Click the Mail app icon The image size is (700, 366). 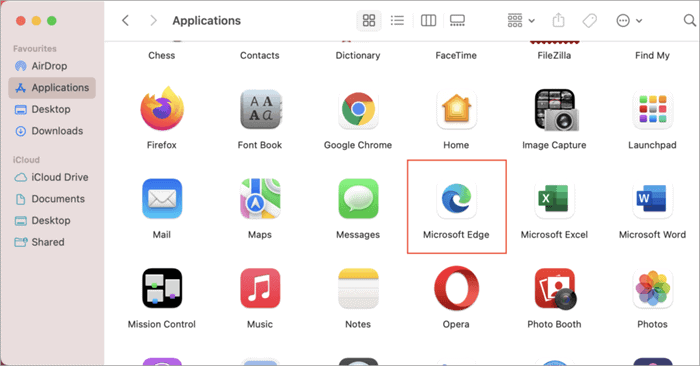[162, 199]
